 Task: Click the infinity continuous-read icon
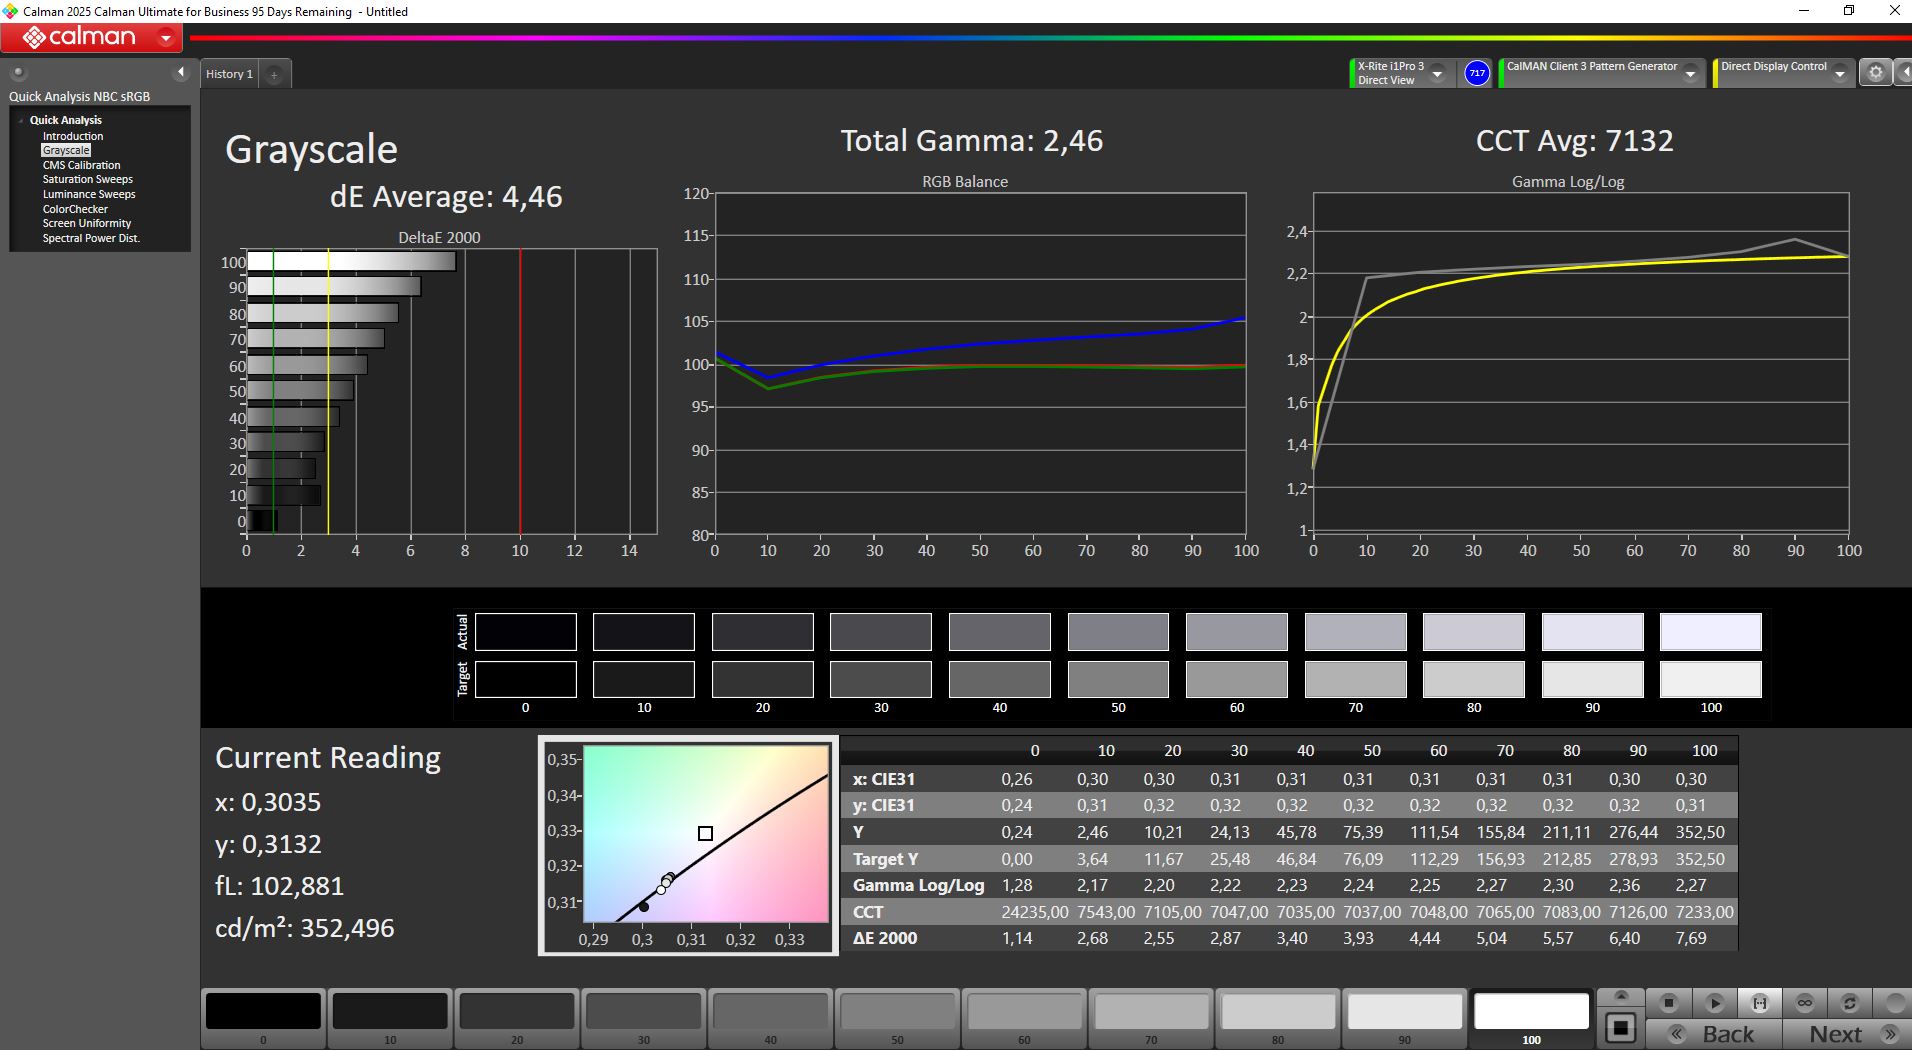1805,1003
